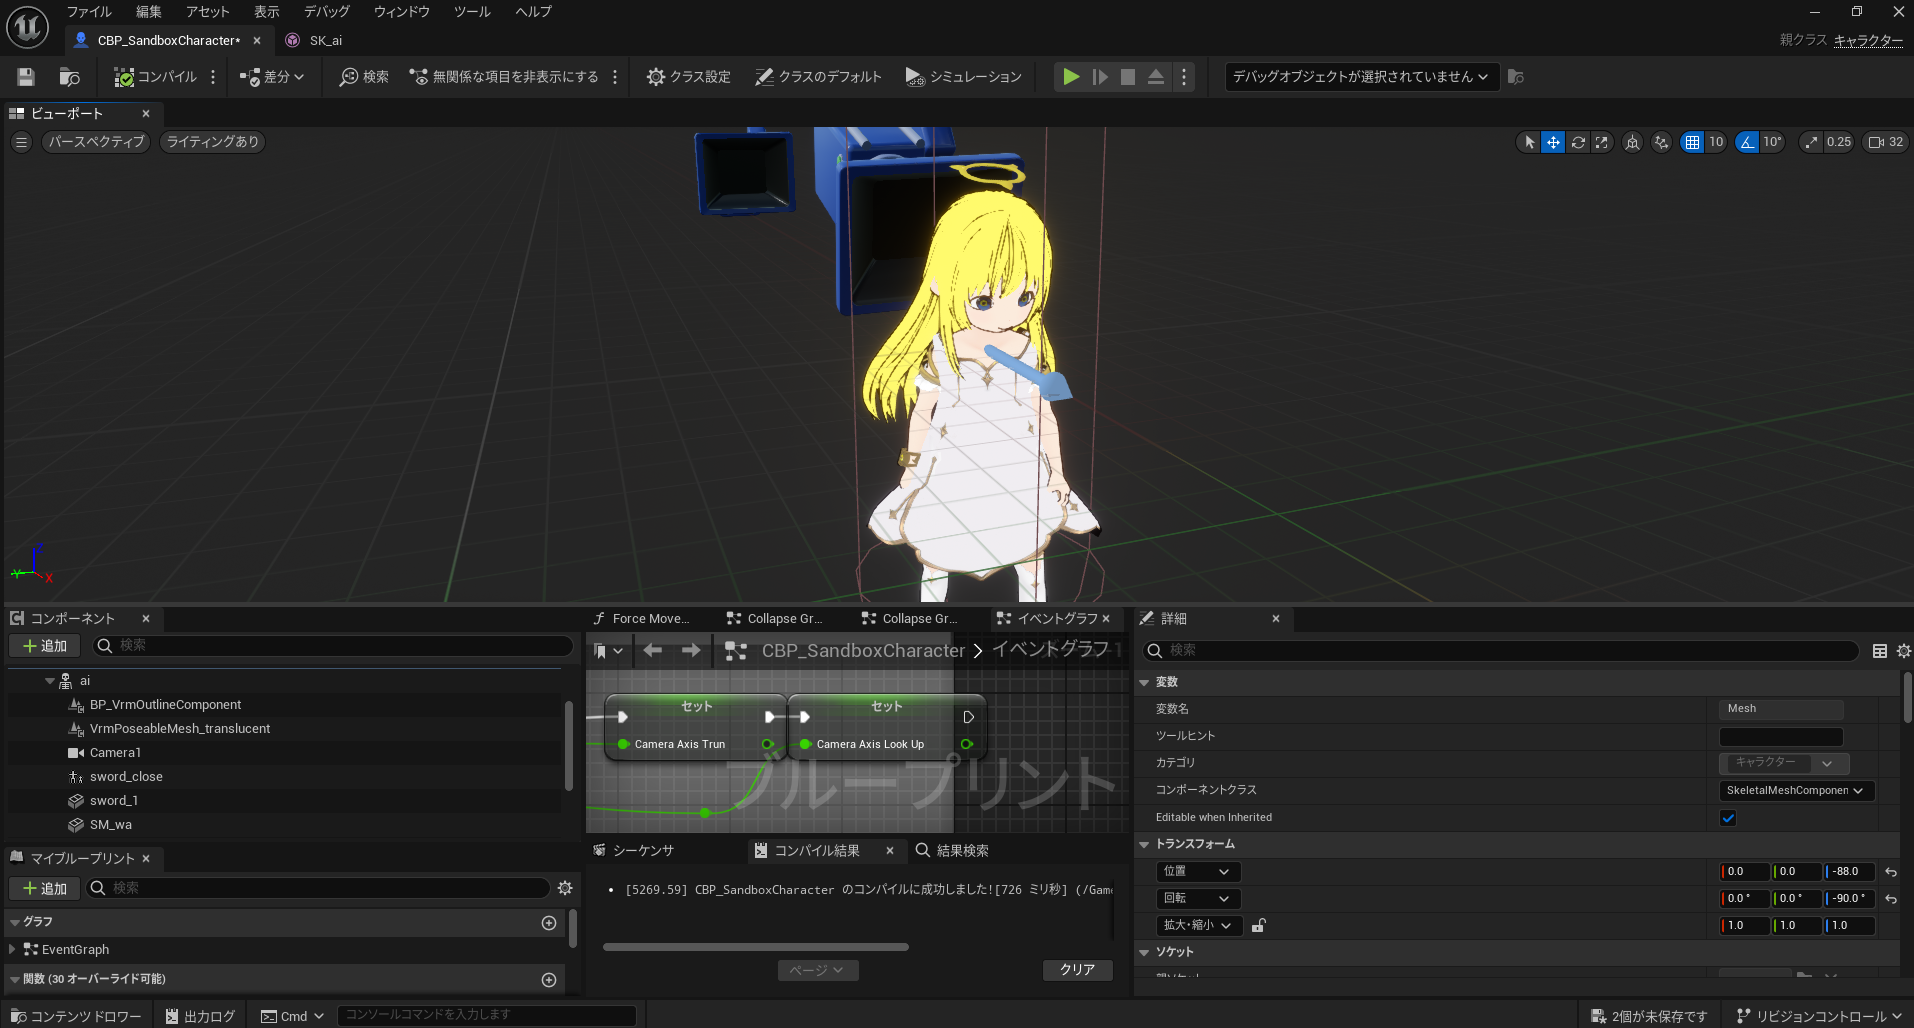Toggle hide unrelated items

coord(504,77)
